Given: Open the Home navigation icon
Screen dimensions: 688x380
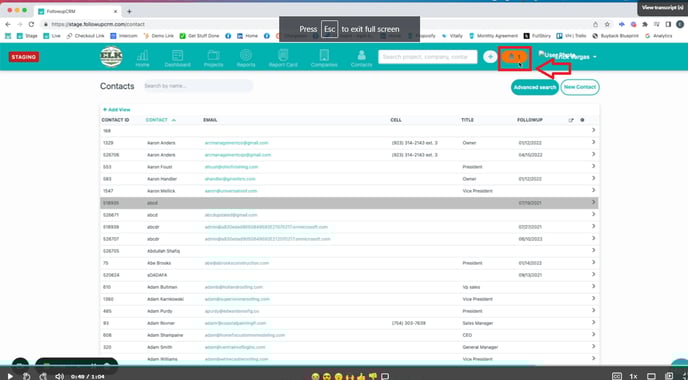Looking at the screenshot, I should point(142,58).
